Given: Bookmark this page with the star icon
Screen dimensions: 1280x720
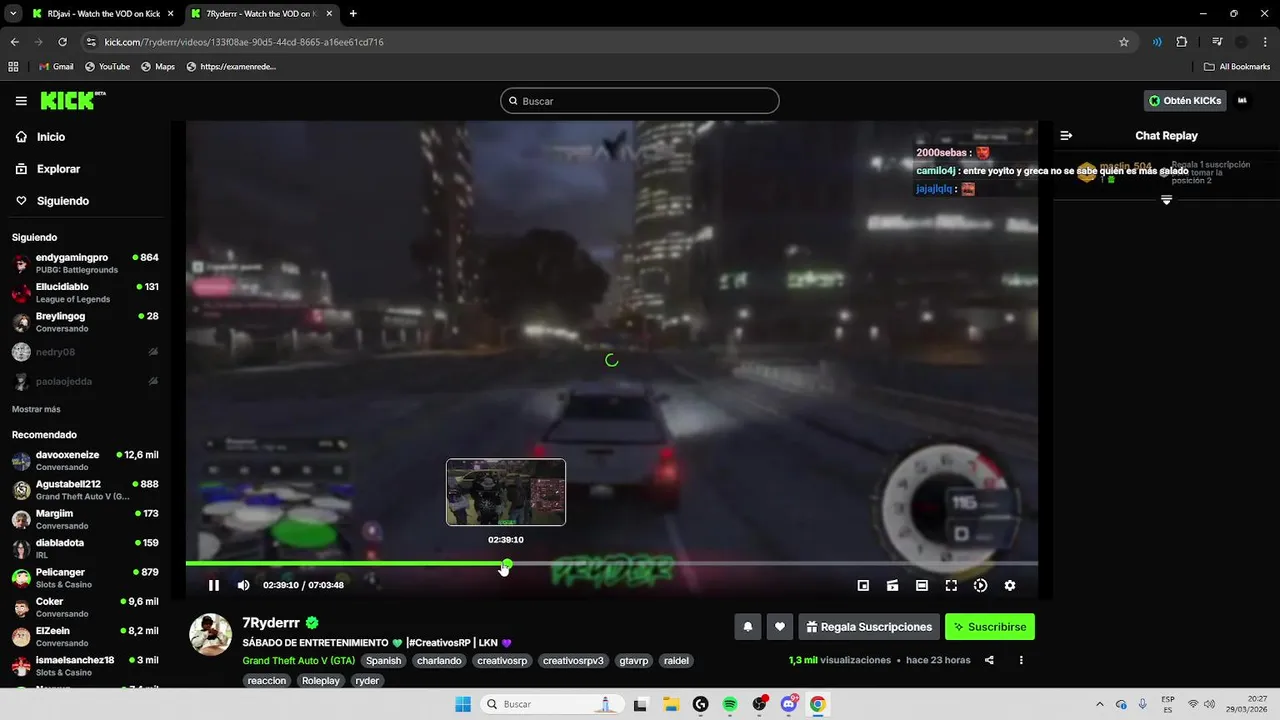Looking at the screenshot, I should (1124, 42).
